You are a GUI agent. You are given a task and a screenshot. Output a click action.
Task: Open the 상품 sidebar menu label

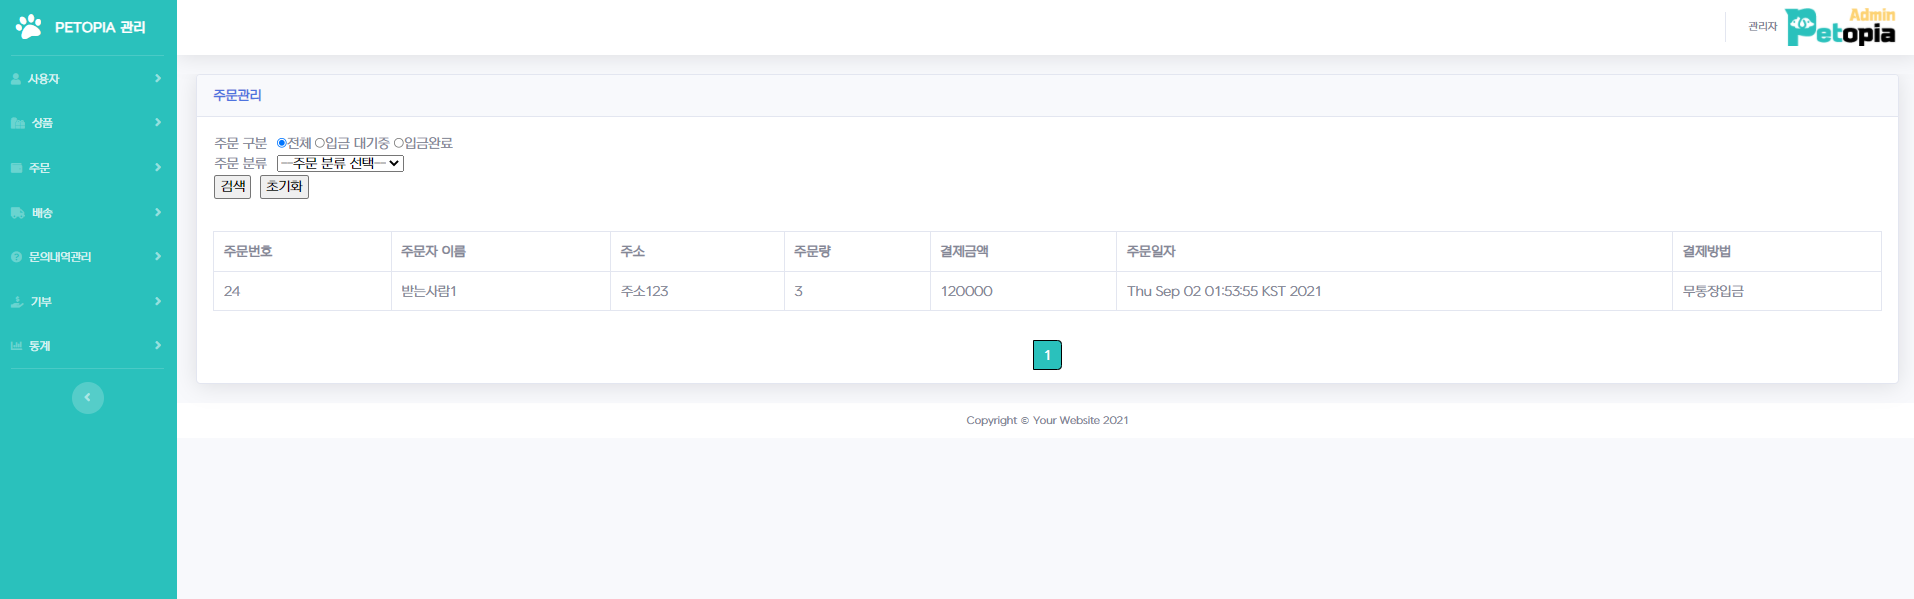pyautogui.click(x=42, y=123)
